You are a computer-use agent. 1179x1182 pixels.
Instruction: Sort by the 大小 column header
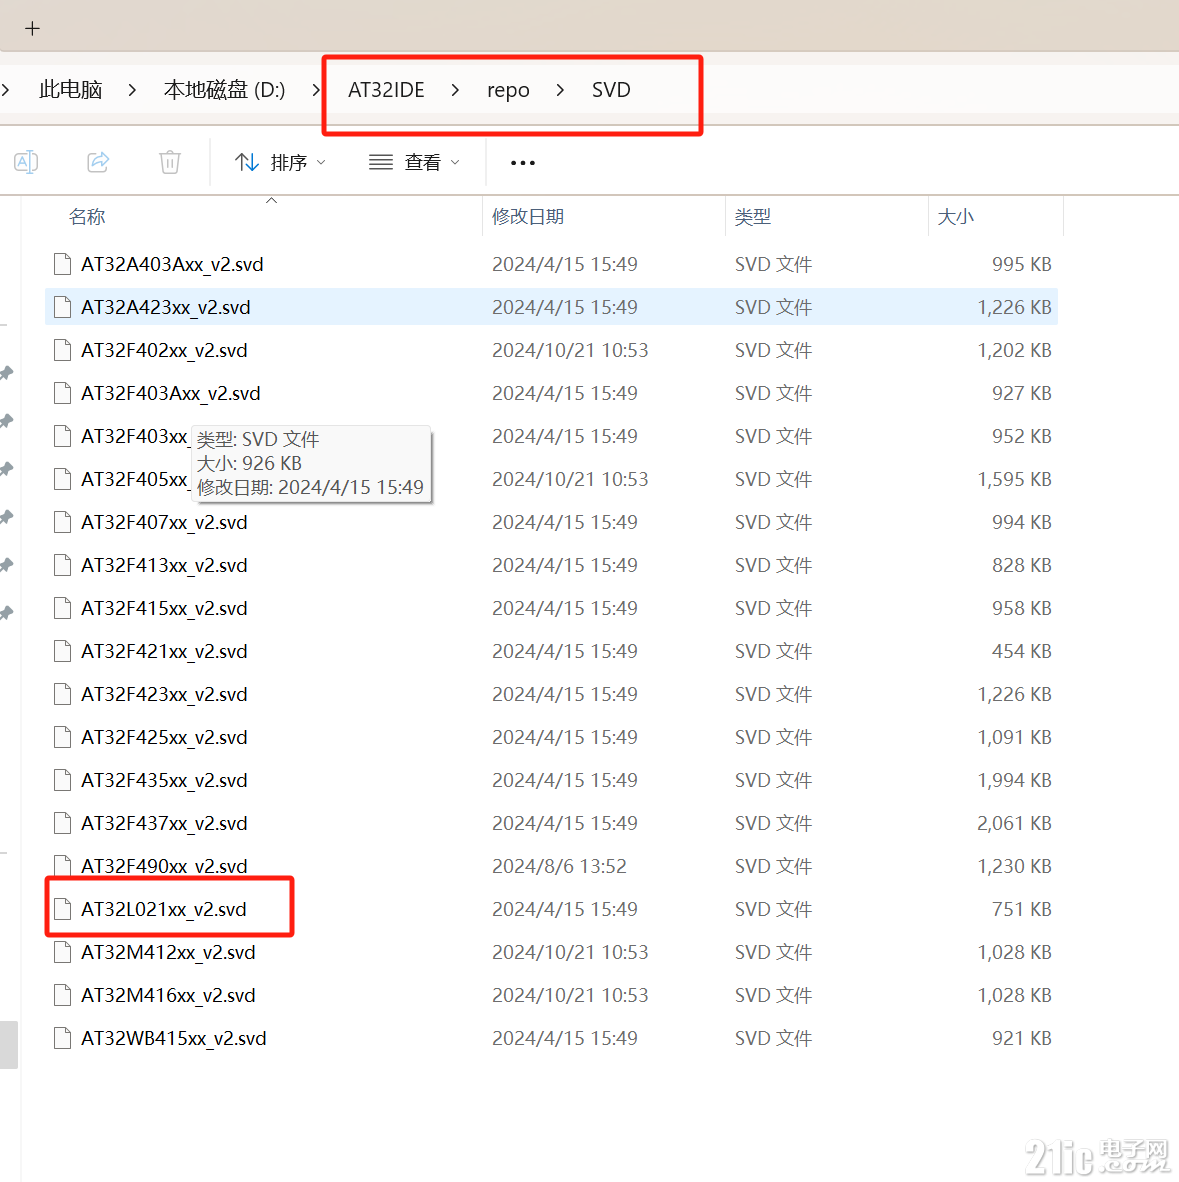point(955,217)
